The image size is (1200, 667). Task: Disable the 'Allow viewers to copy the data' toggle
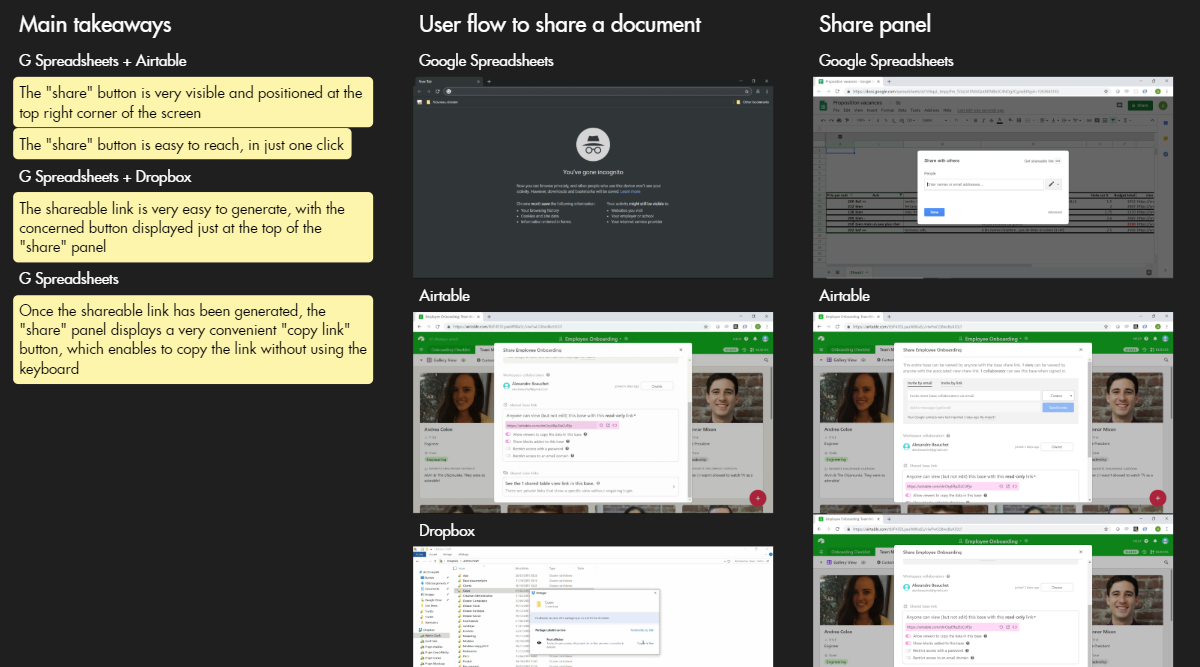508,434
